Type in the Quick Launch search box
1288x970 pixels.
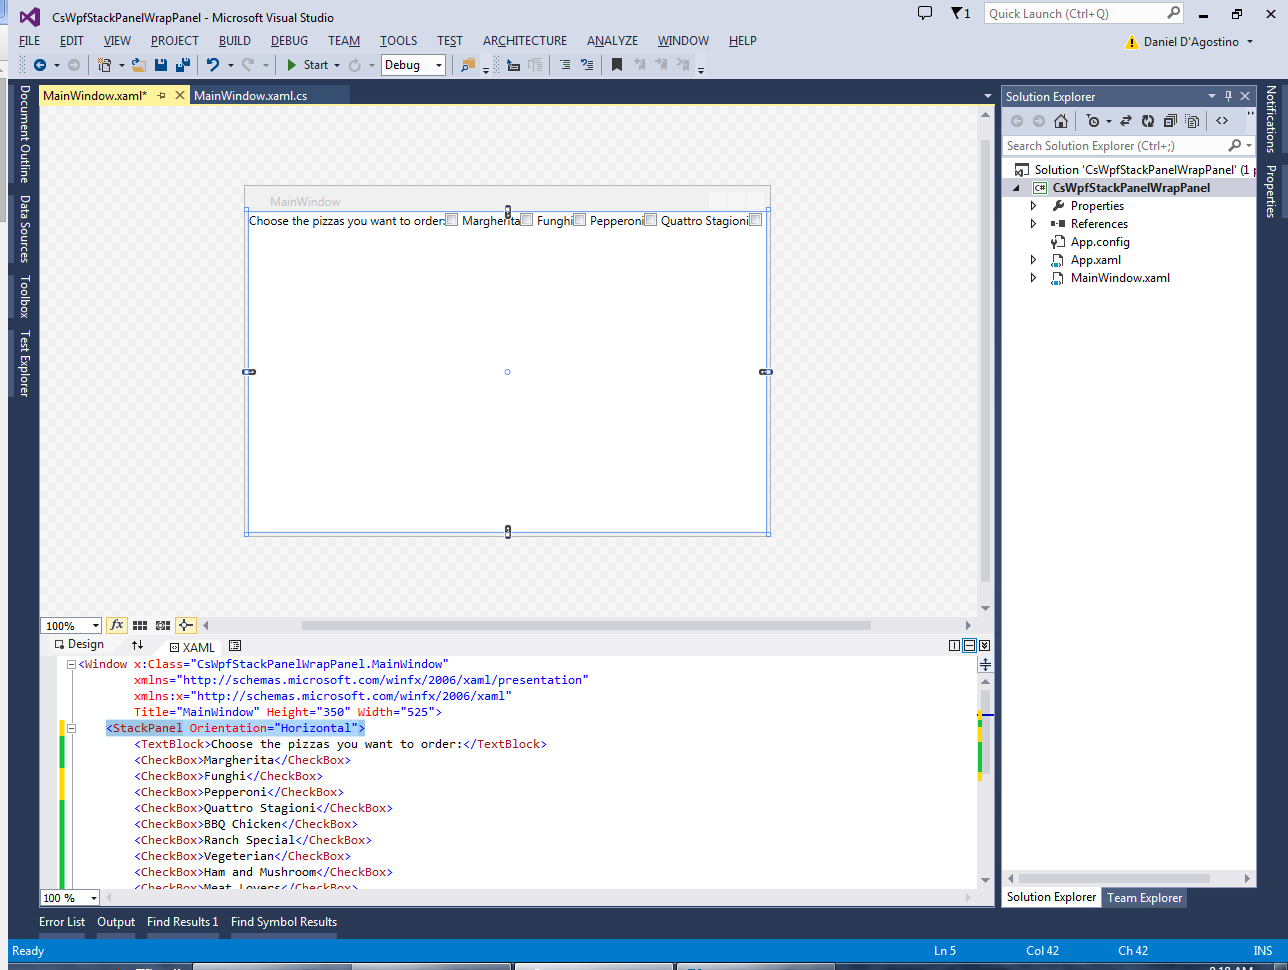point(1080,13)
